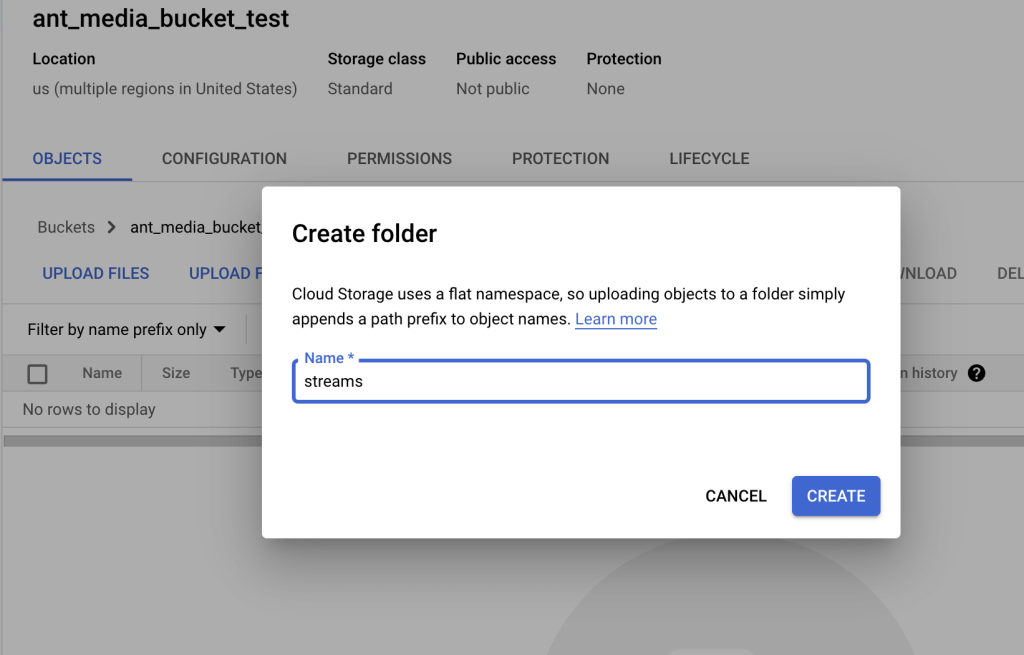Click the 'Not public' access value

(x=492, y=89)
